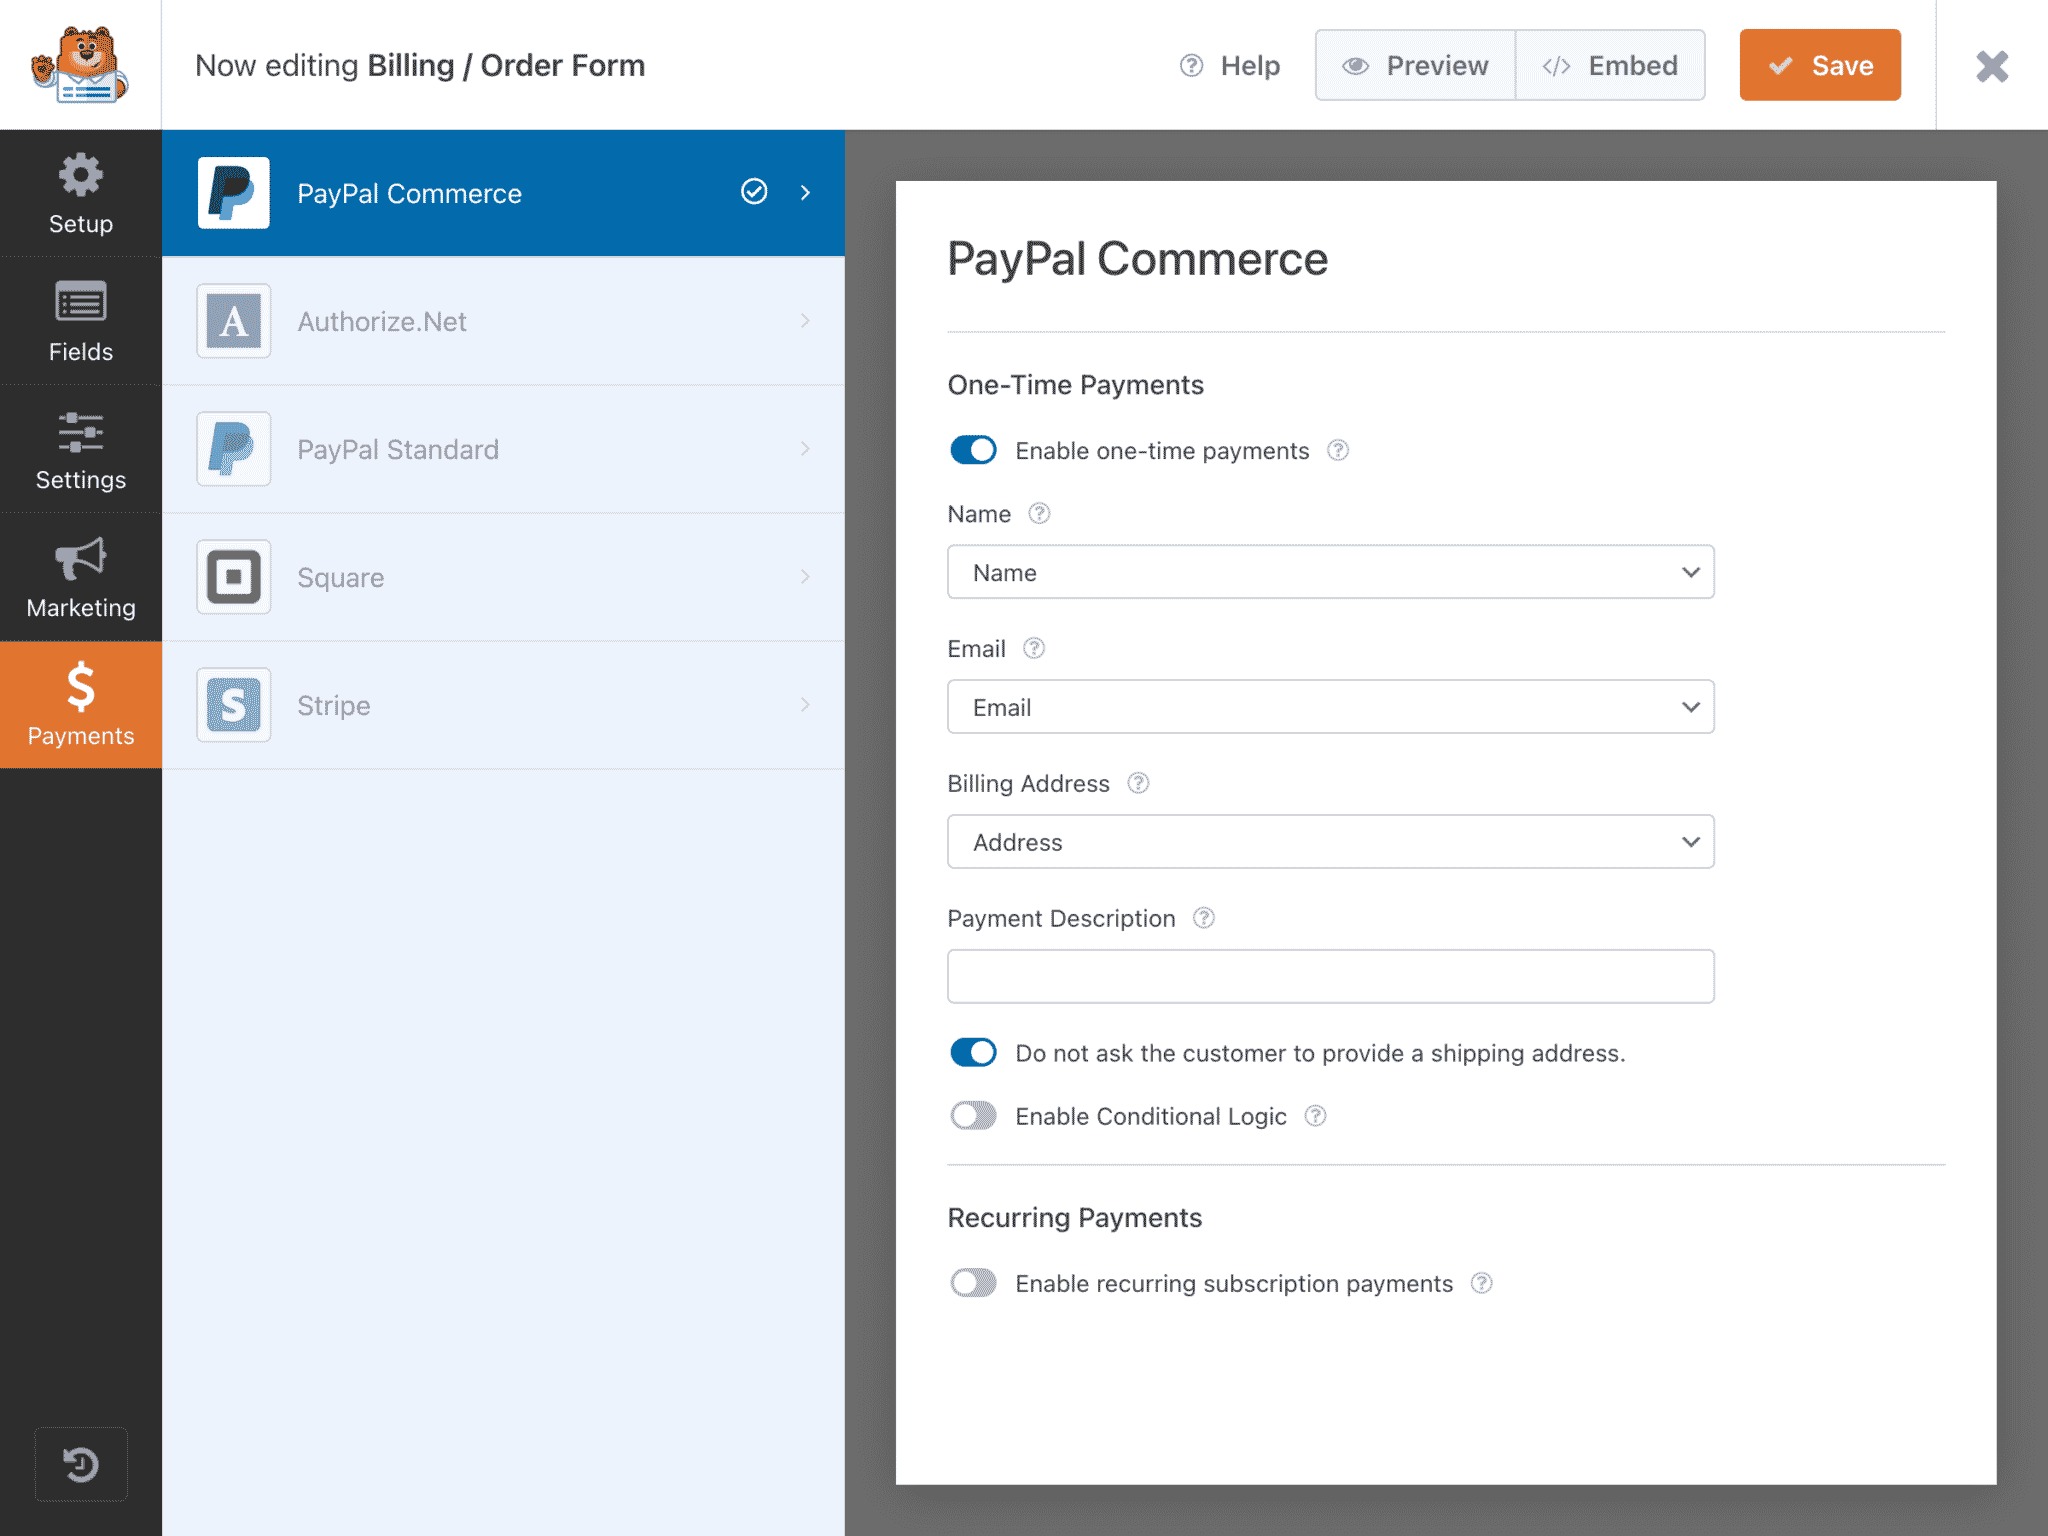Select the Stripe payment provider
This screenshot has width=2048, height=1536.
click(503, 705)
